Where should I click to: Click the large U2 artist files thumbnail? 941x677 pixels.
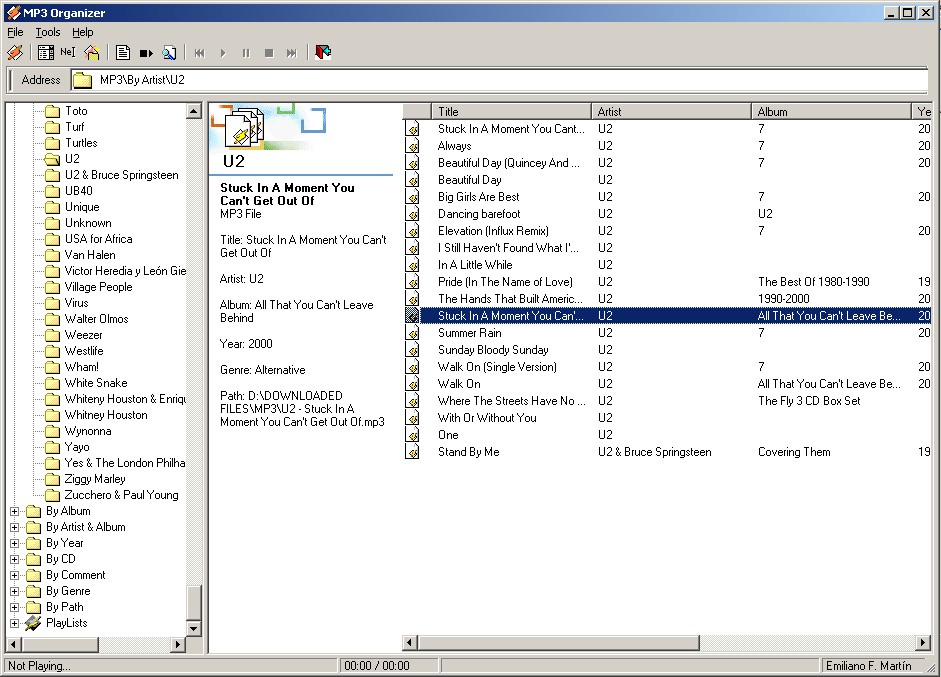[244, 128]
